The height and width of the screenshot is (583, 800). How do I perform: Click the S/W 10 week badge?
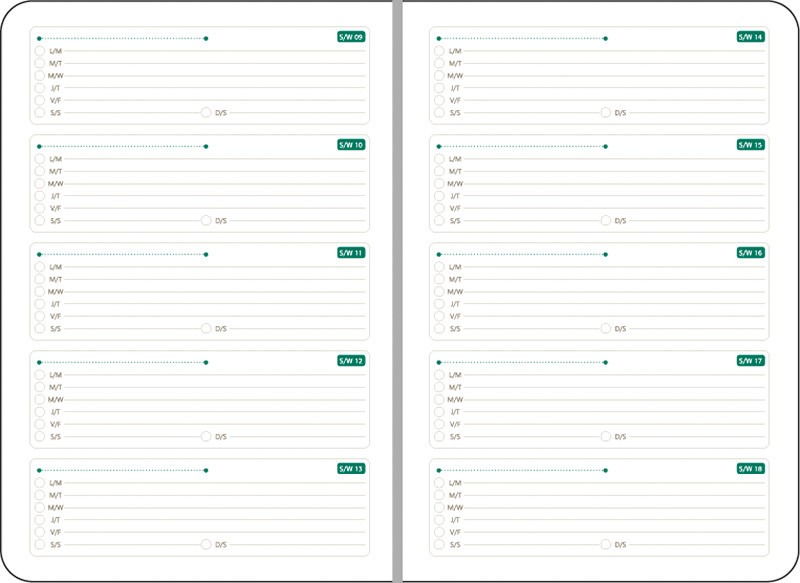[351, 145]
